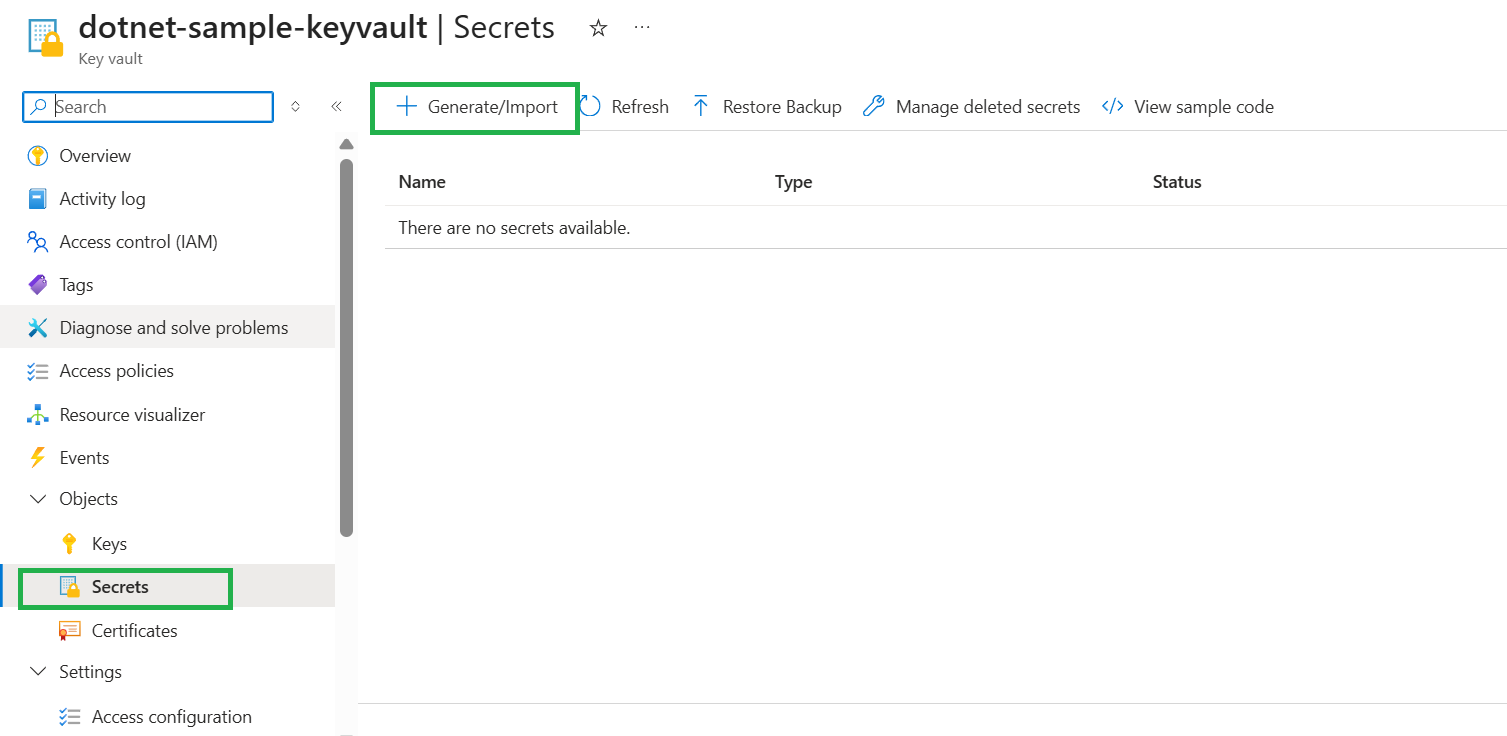The height and width of the screenshot is (736, 1507).
Task: Collapse the Objects section chevron
Action: tap(38, 499)
